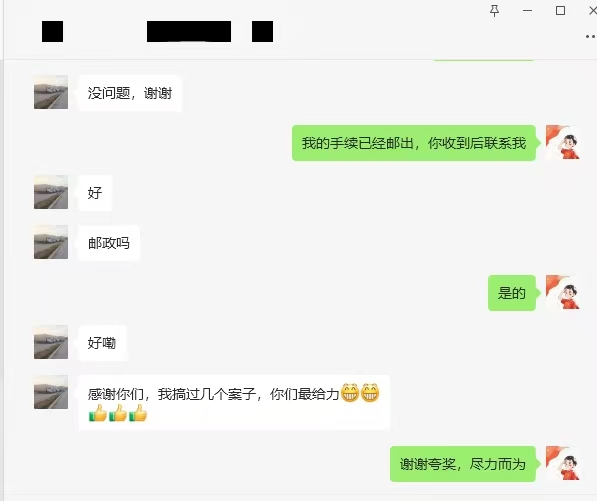Minimize the chat window
Screen dimensions: 597x501
[x=527, y=11]
